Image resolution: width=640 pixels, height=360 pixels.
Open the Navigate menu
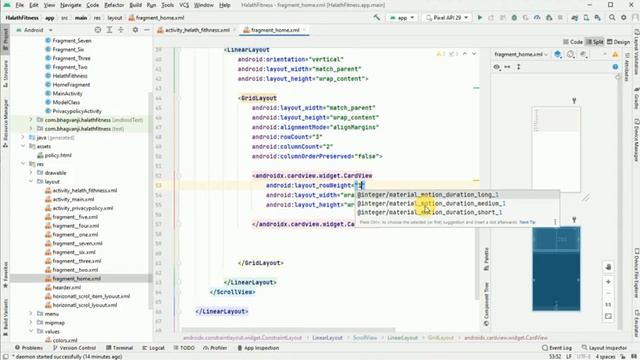[70, 5]
